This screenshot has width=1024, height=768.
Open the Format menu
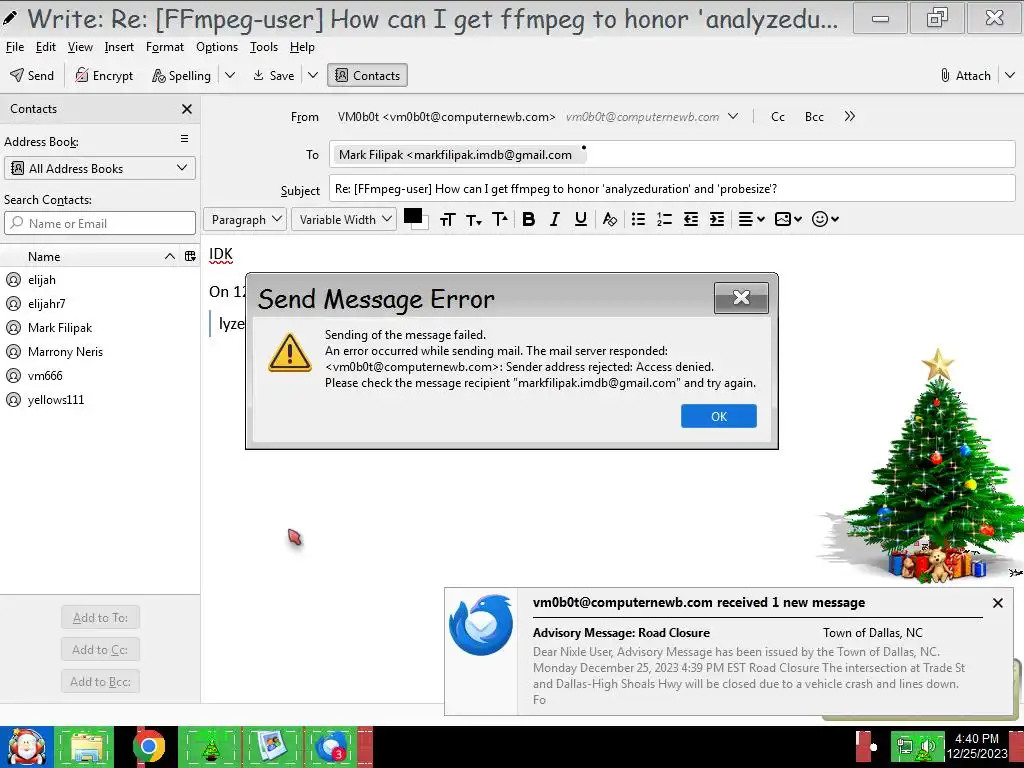[165, 47]
